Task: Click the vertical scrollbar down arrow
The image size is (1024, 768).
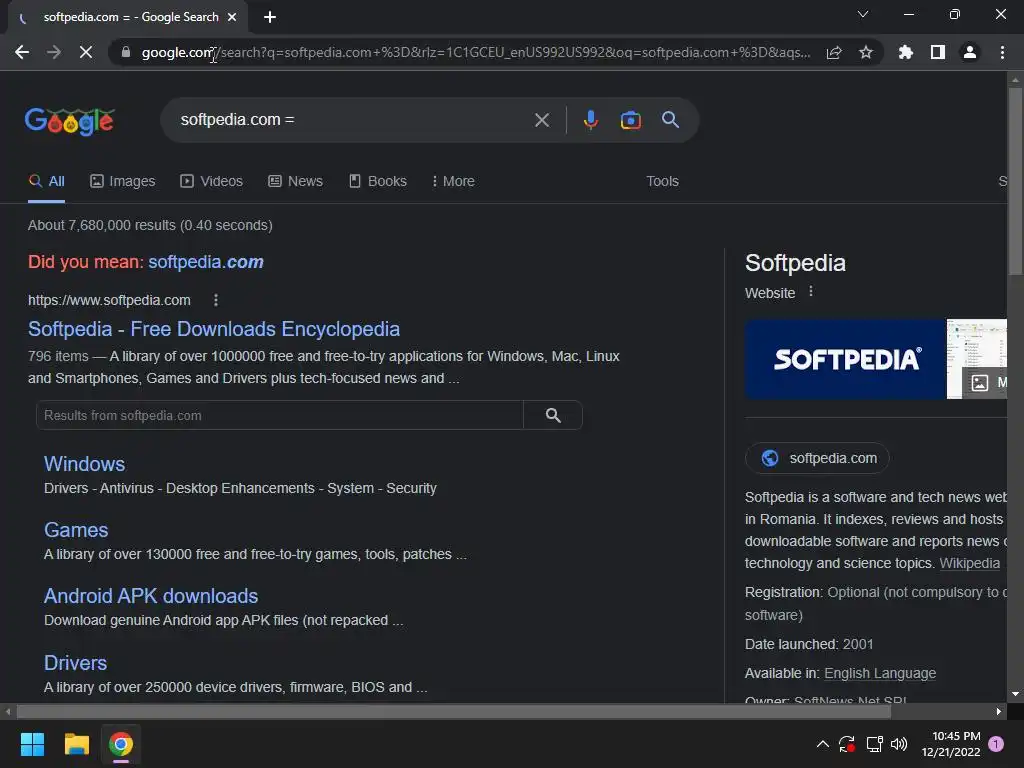Action: 1015,694
